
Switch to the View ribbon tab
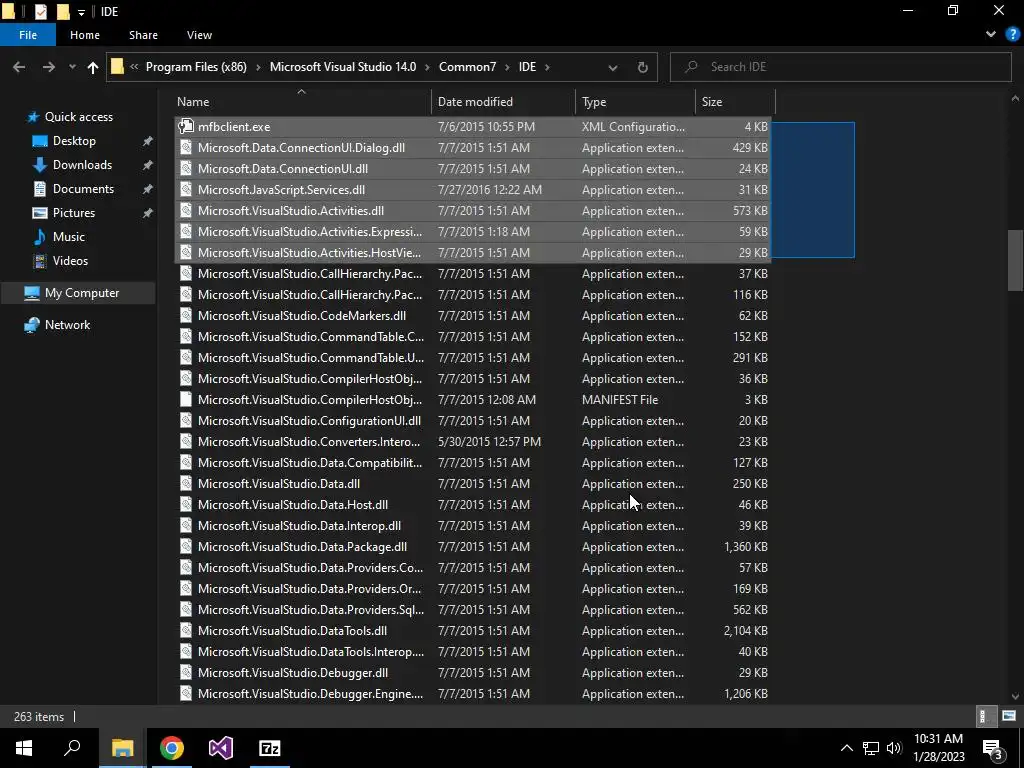199,35
